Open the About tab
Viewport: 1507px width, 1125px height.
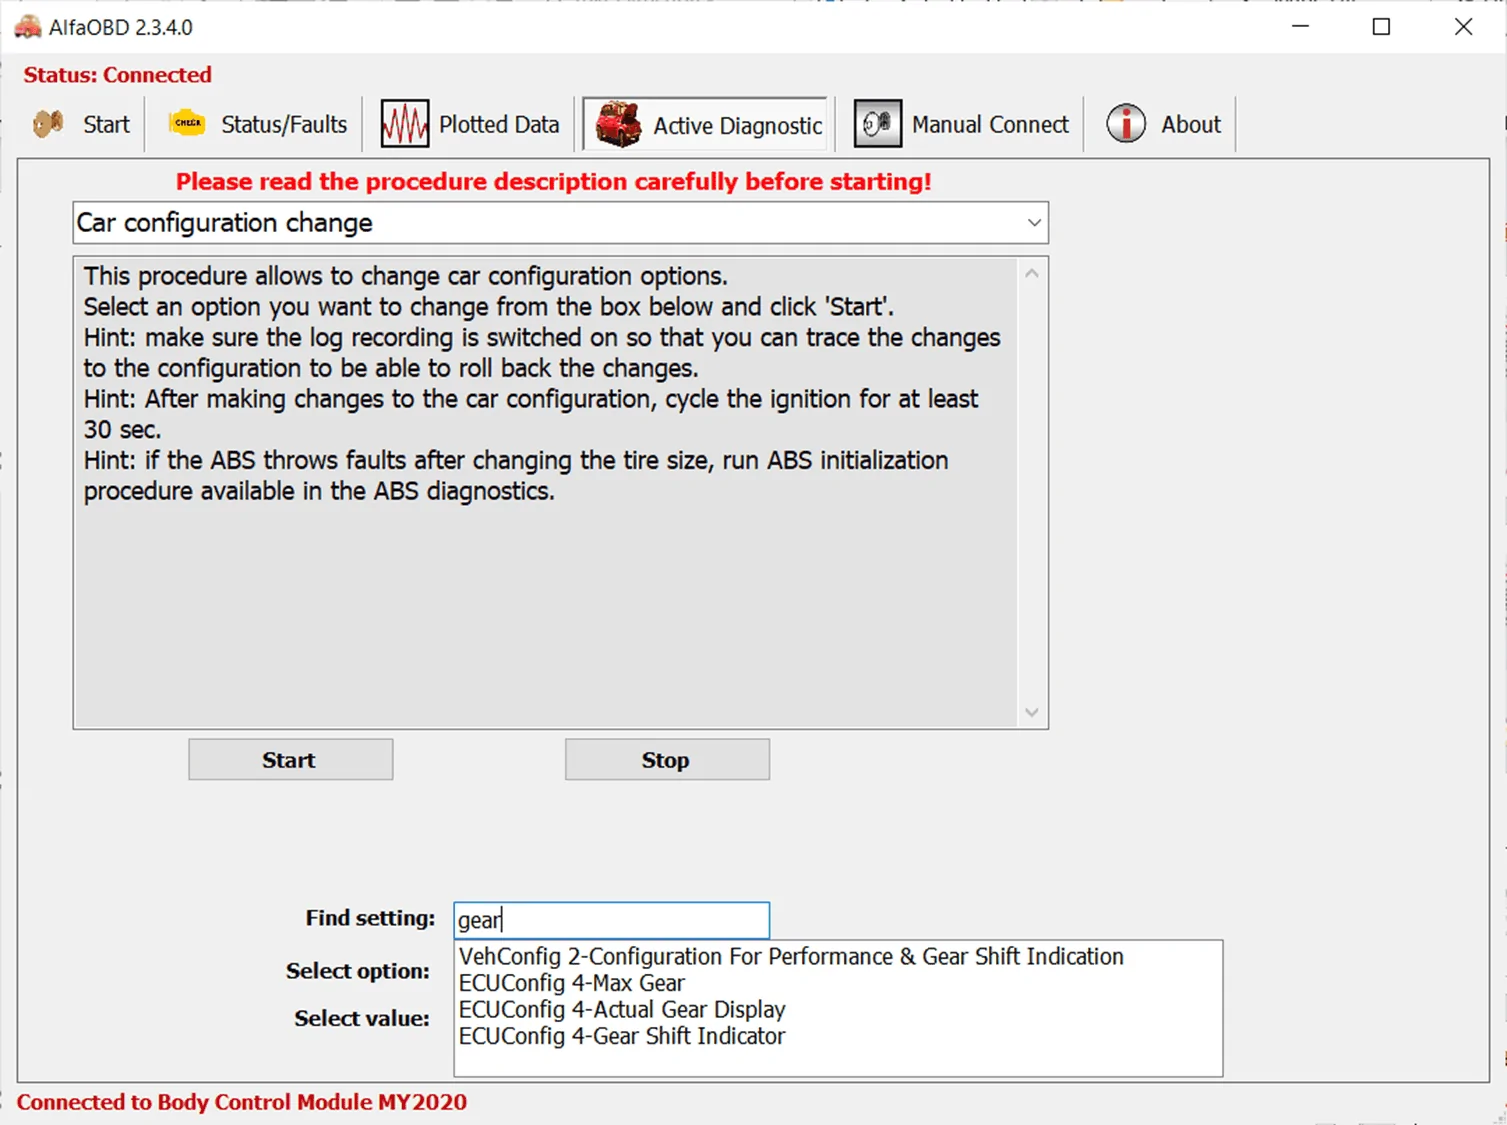[1165, 124]
